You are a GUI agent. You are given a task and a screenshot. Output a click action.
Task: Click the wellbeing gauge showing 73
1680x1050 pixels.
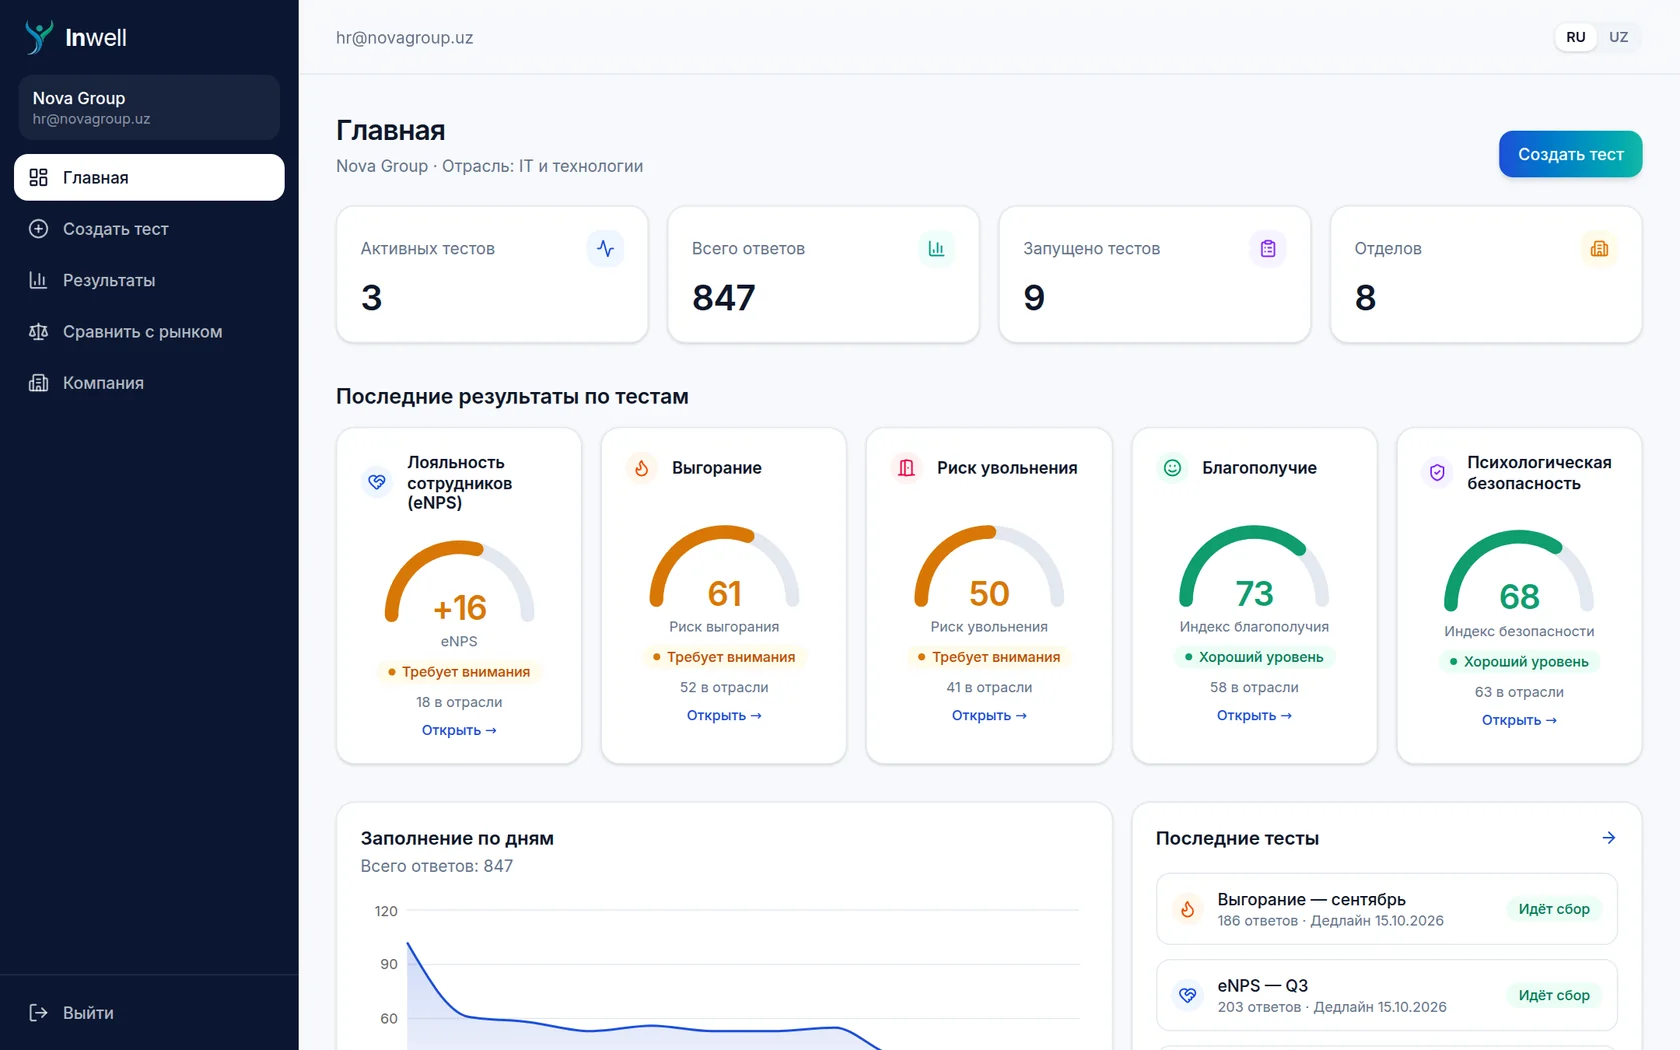click(1254, 568)
